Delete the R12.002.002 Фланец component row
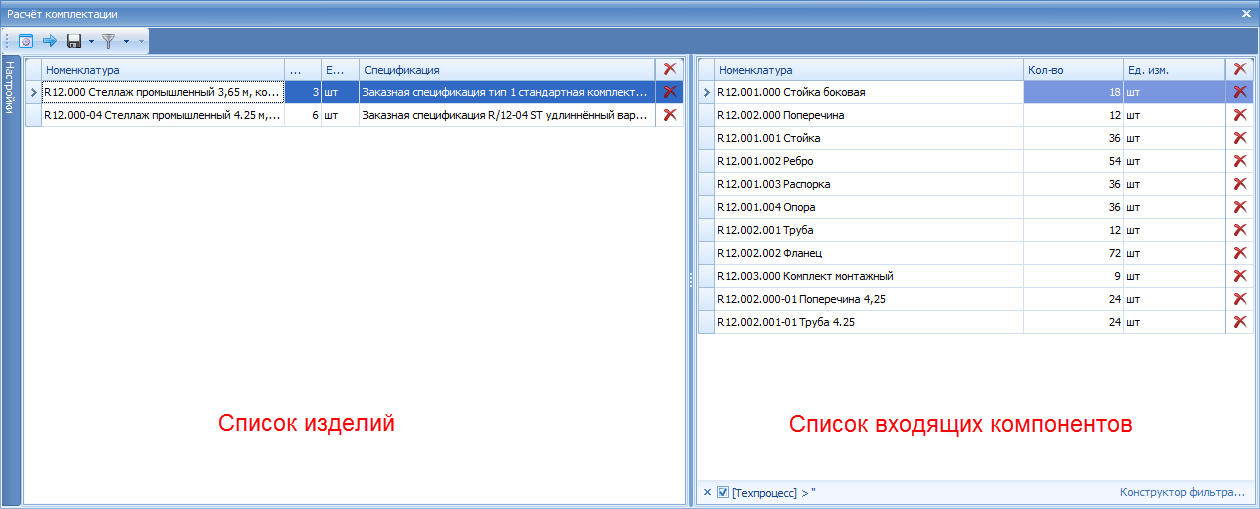Viewport: 1260px width, 509px height. [1240, 253]
